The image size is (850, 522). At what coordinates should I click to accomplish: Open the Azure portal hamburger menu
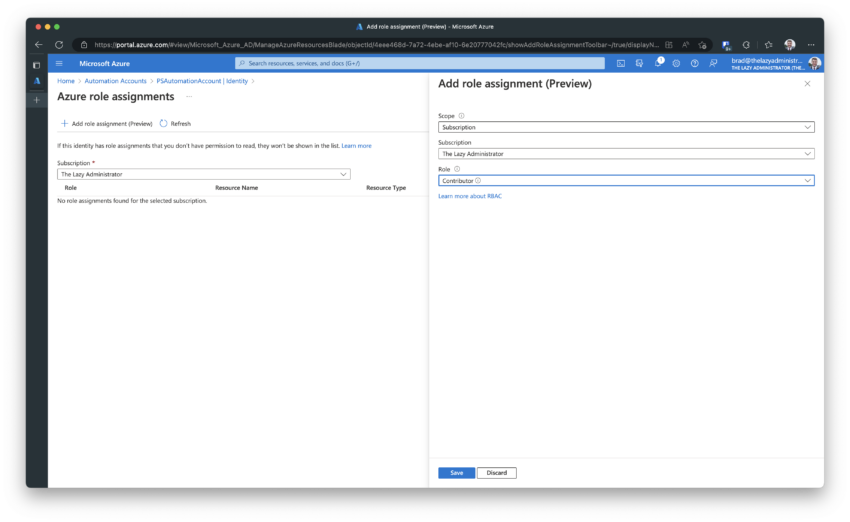tap(59, 63)
